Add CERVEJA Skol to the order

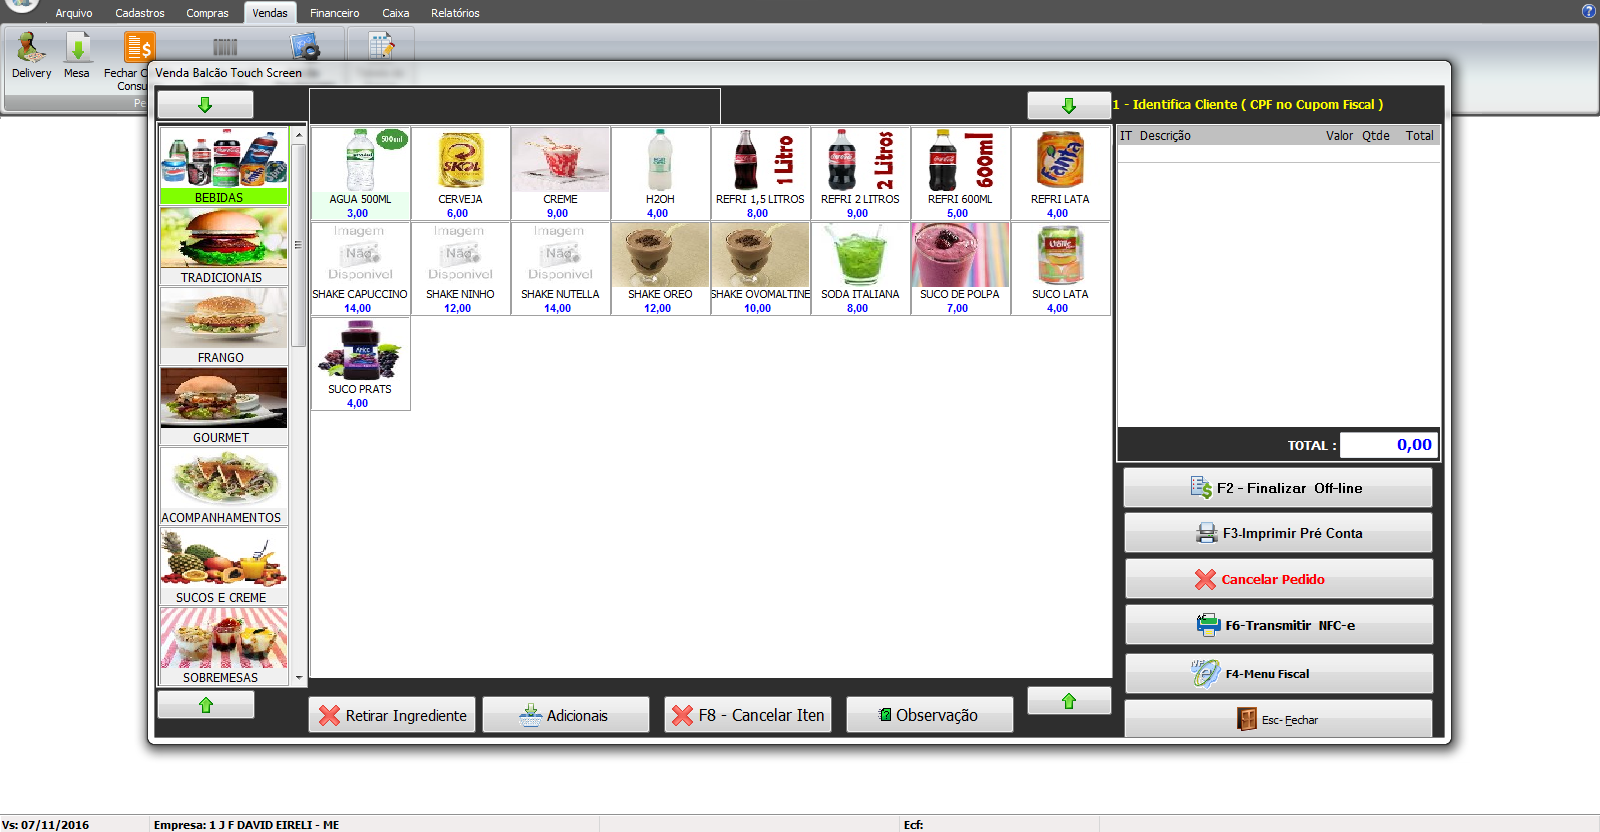[460, 173]
